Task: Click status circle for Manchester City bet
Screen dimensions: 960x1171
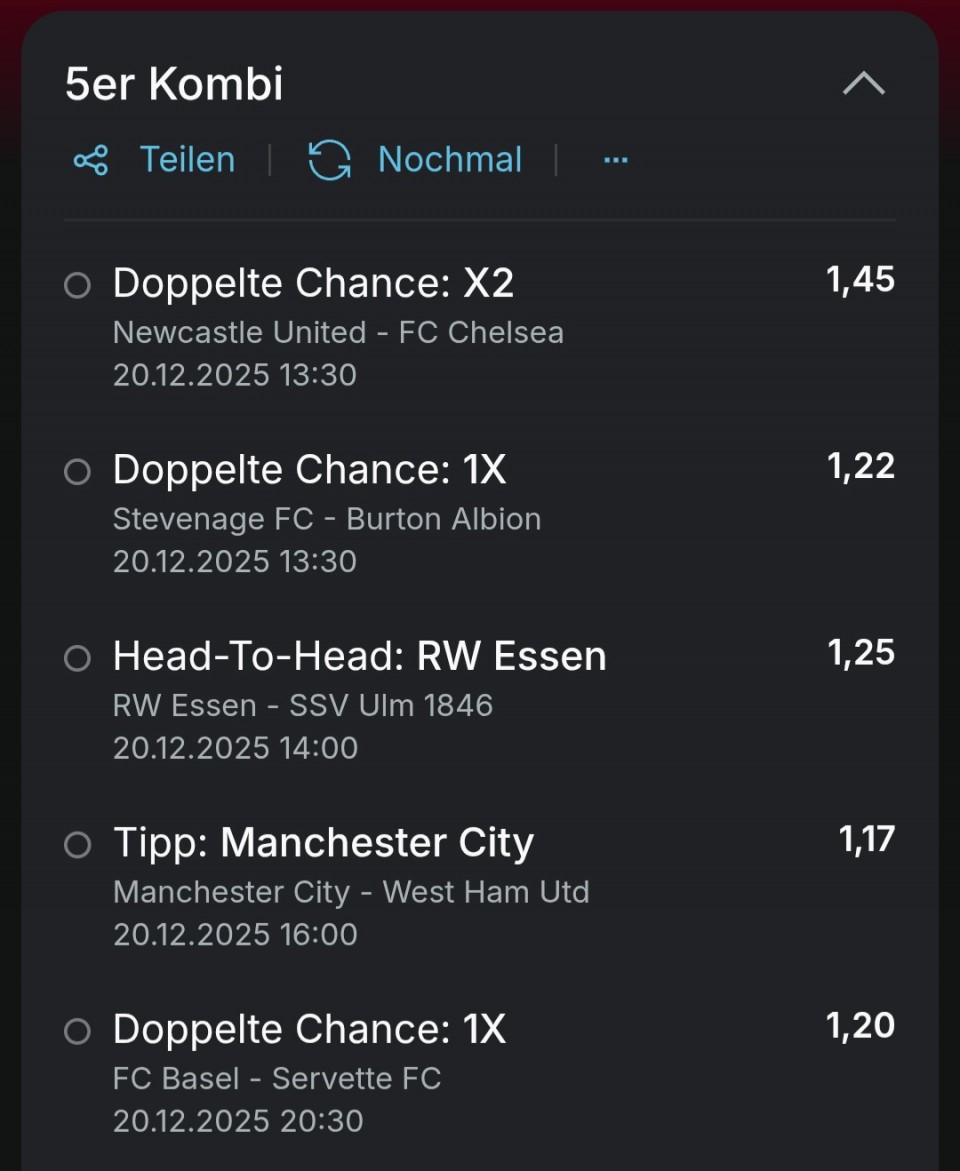Action: (77, 845)
